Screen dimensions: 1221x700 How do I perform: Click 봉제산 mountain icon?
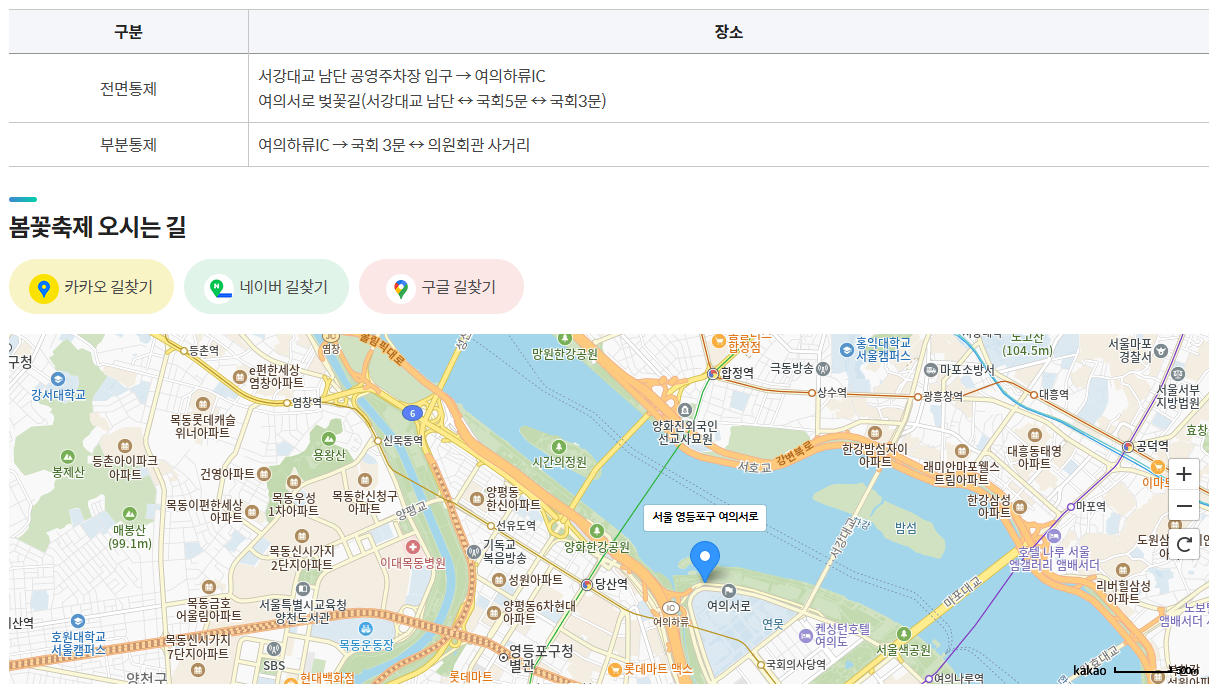point(68,456)
